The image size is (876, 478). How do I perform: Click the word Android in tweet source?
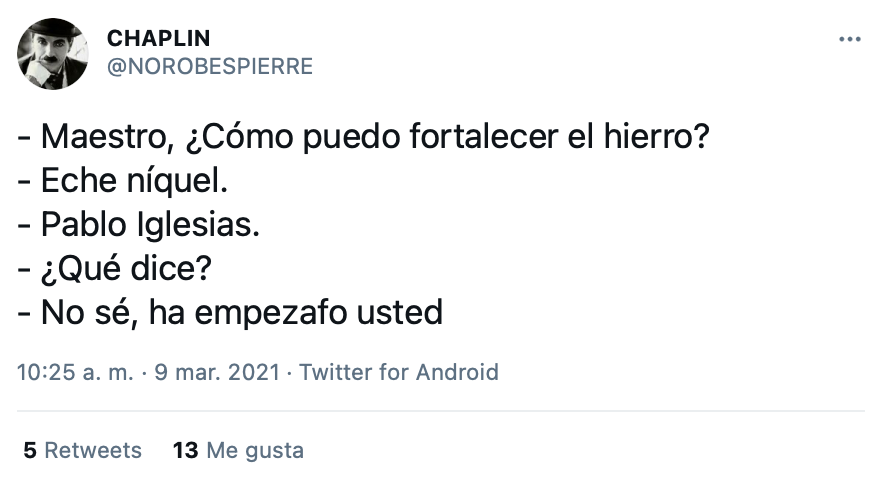coord(457,373)
